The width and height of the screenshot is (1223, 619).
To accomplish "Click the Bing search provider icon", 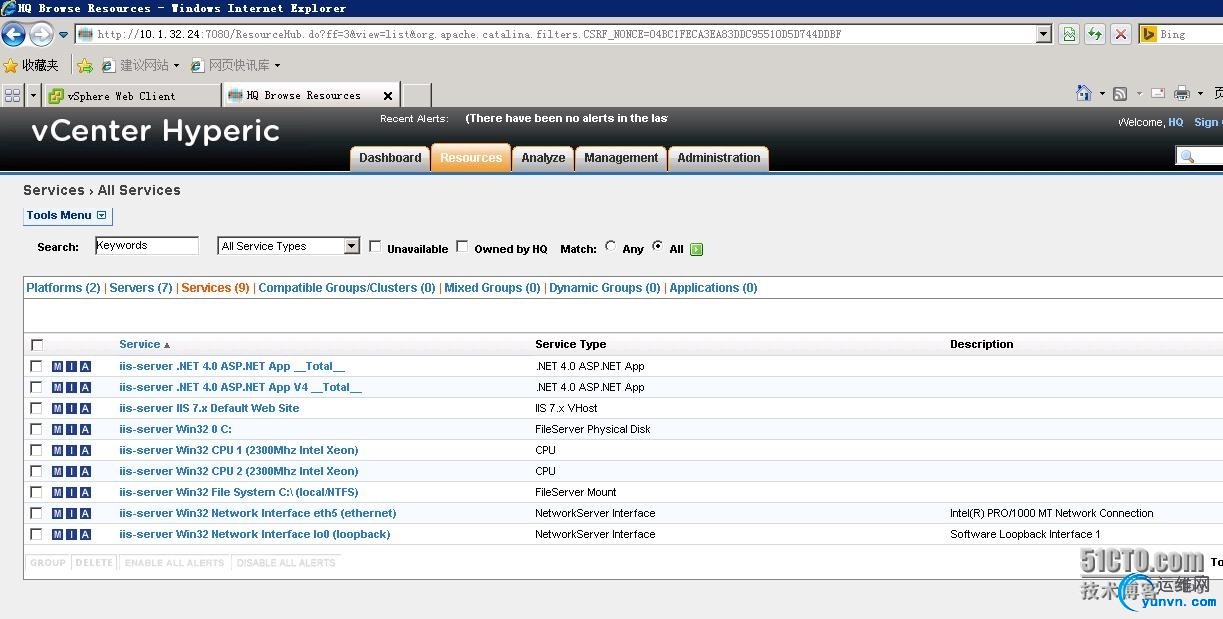I will click(x=1149, y=34).
